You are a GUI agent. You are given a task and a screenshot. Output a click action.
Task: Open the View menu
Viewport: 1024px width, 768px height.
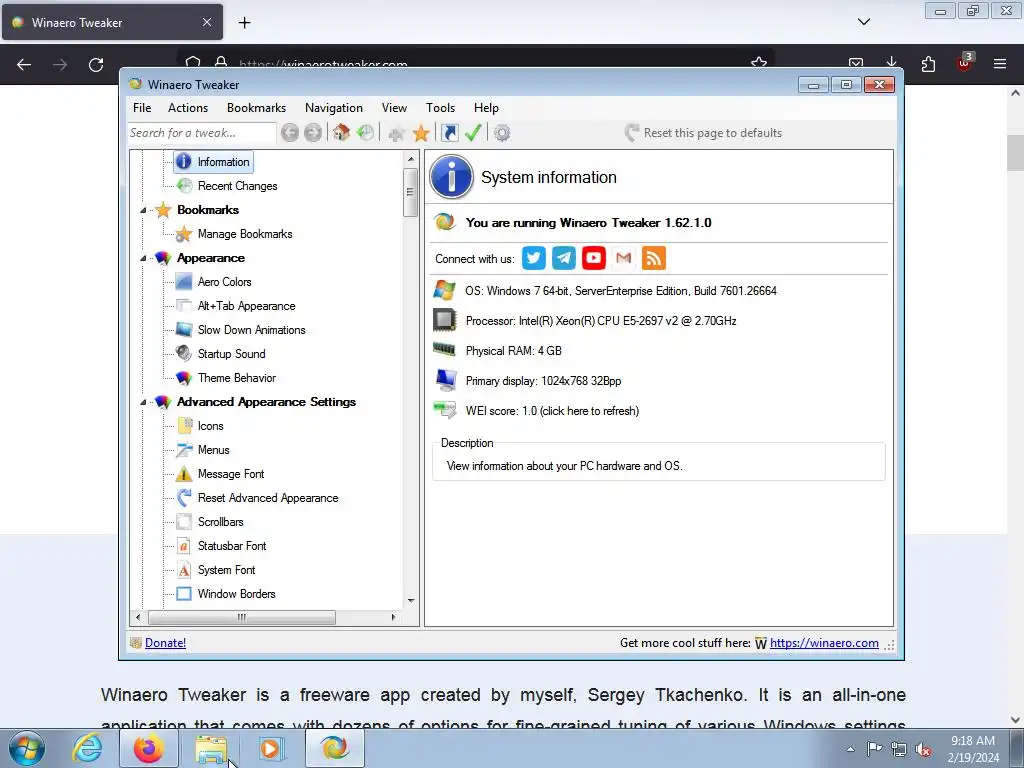pyautogui.click(x=394, y=108)
